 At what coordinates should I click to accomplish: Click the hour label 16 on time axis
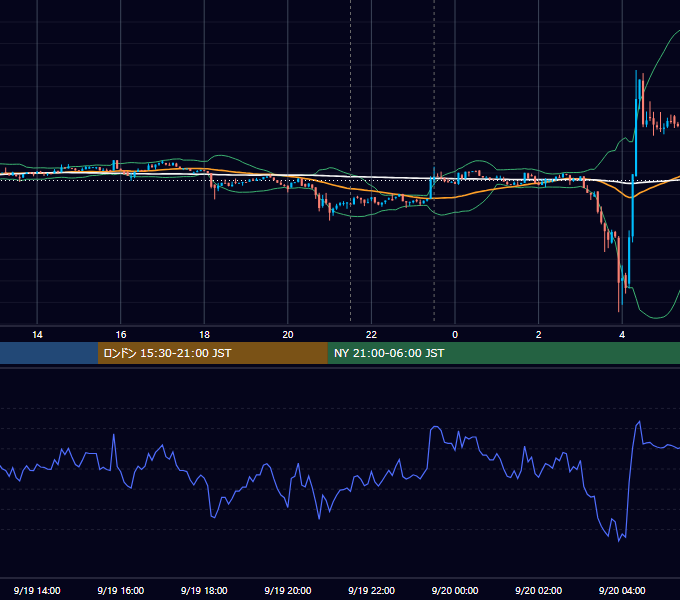(121, 335)
